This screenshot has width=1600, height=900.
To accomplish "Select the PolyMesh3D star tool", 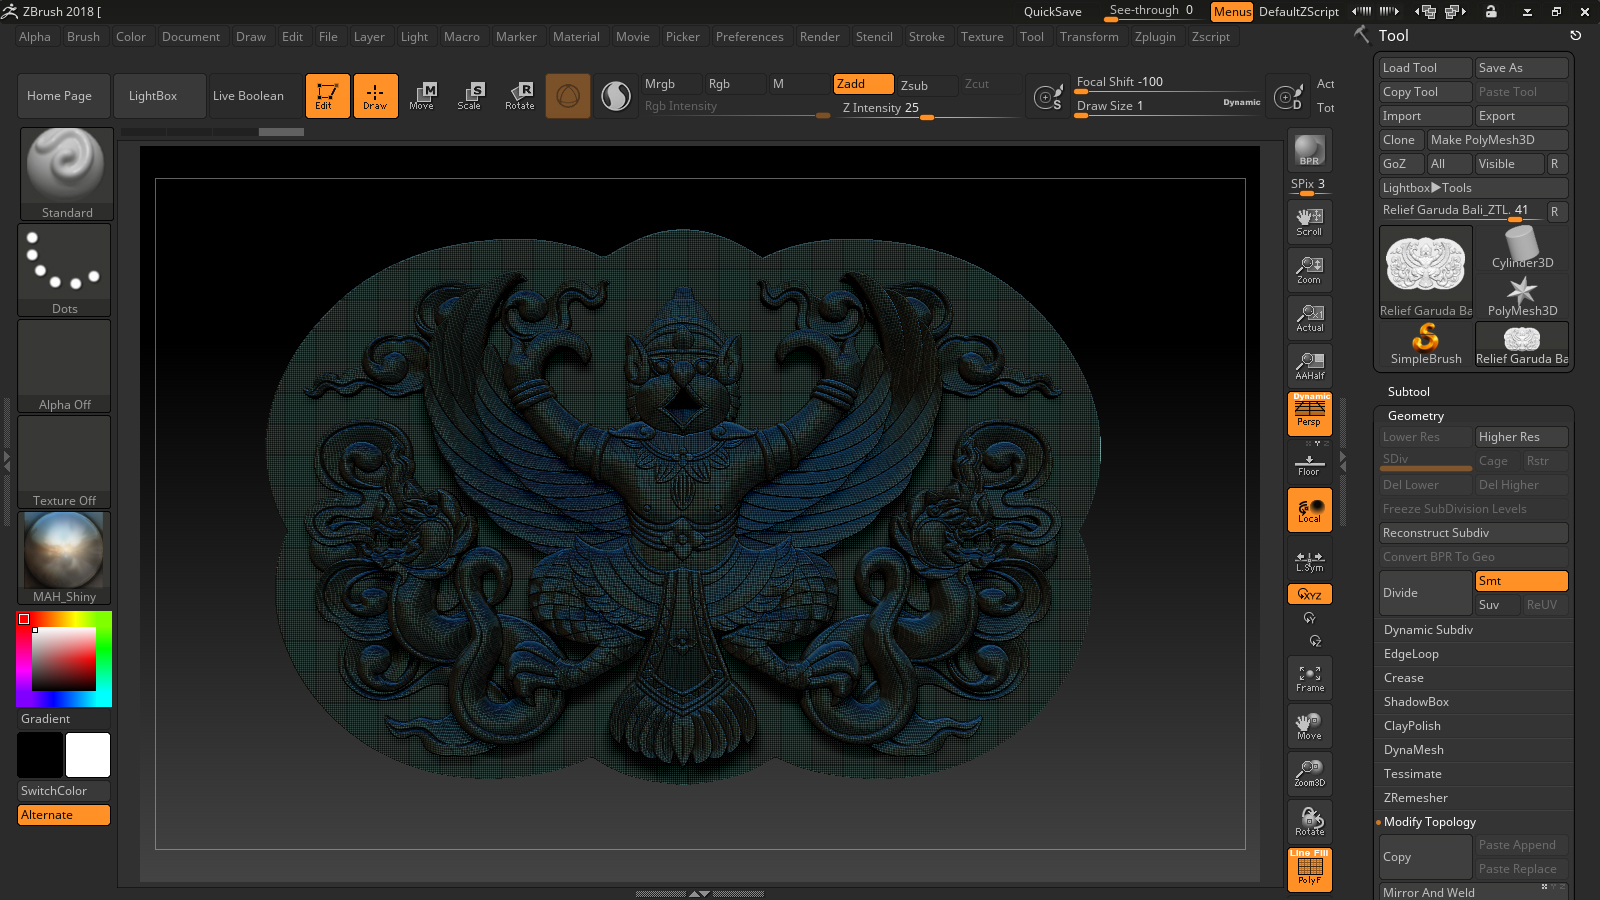I will 1521,292.
